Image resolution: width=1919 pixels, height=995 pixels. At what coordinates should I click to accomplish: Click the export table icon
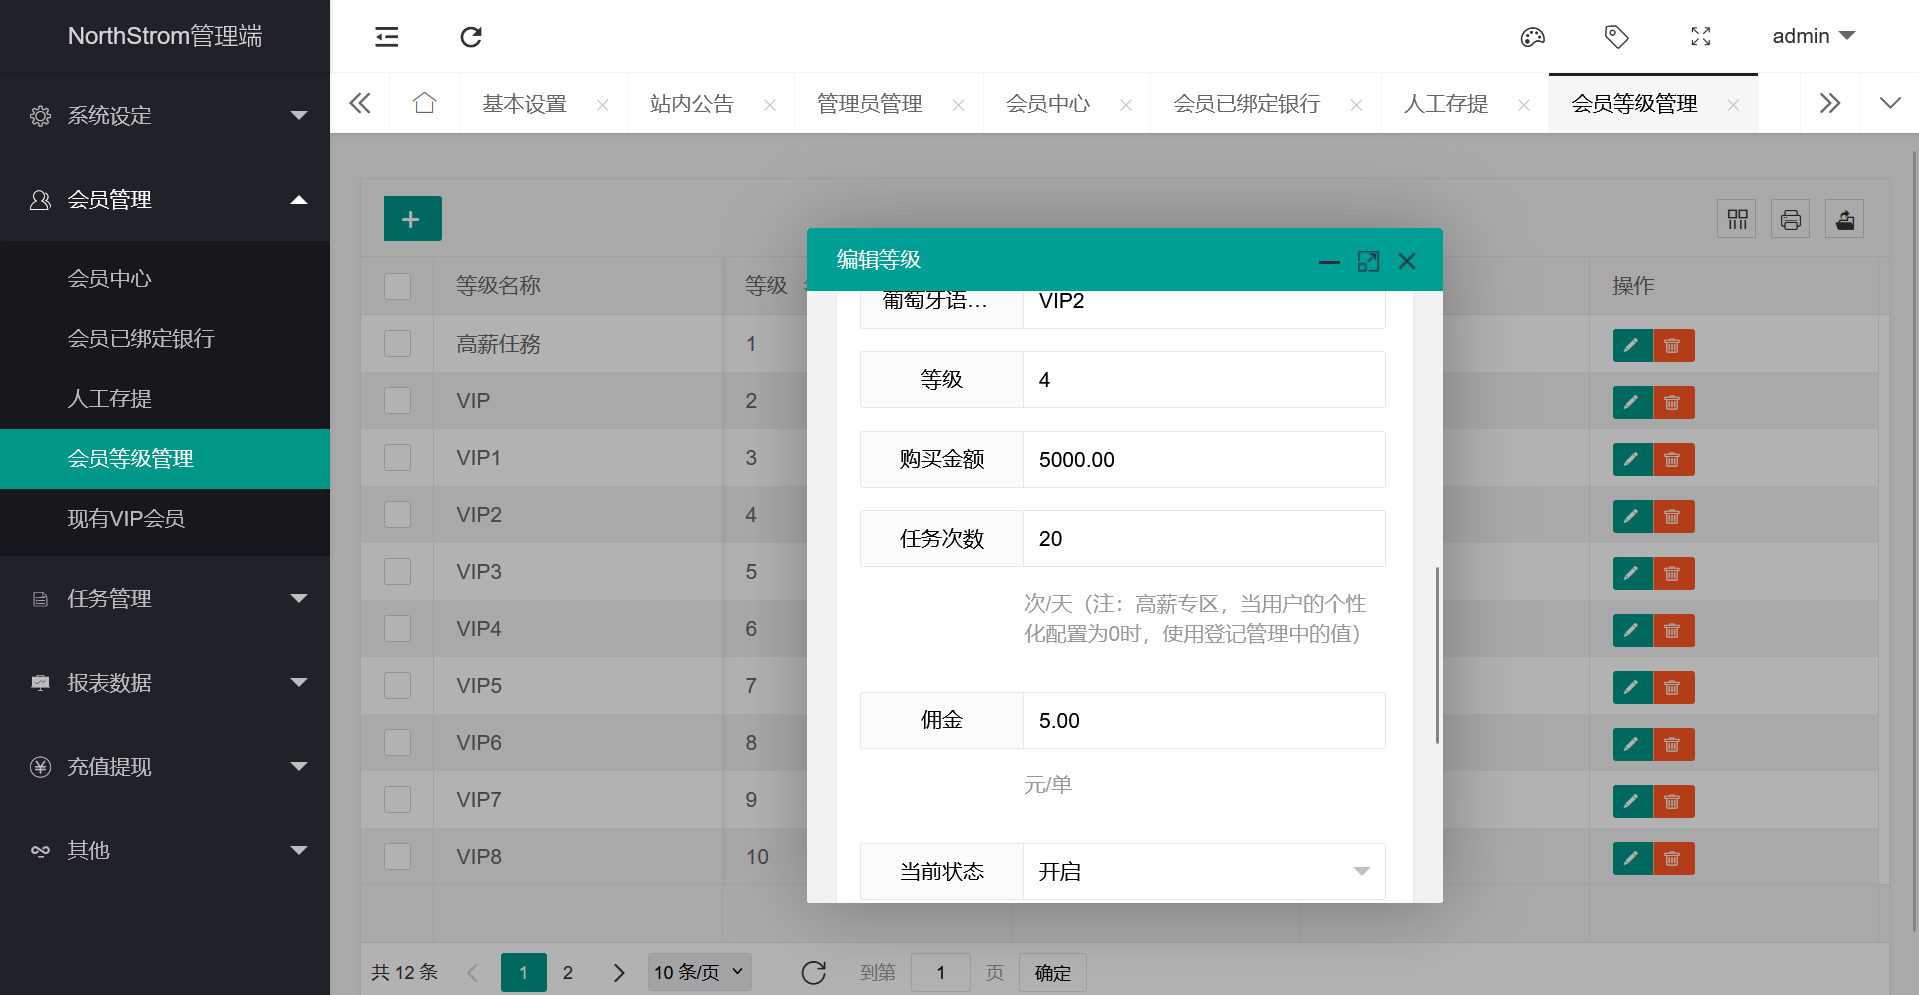[1844, 219]
